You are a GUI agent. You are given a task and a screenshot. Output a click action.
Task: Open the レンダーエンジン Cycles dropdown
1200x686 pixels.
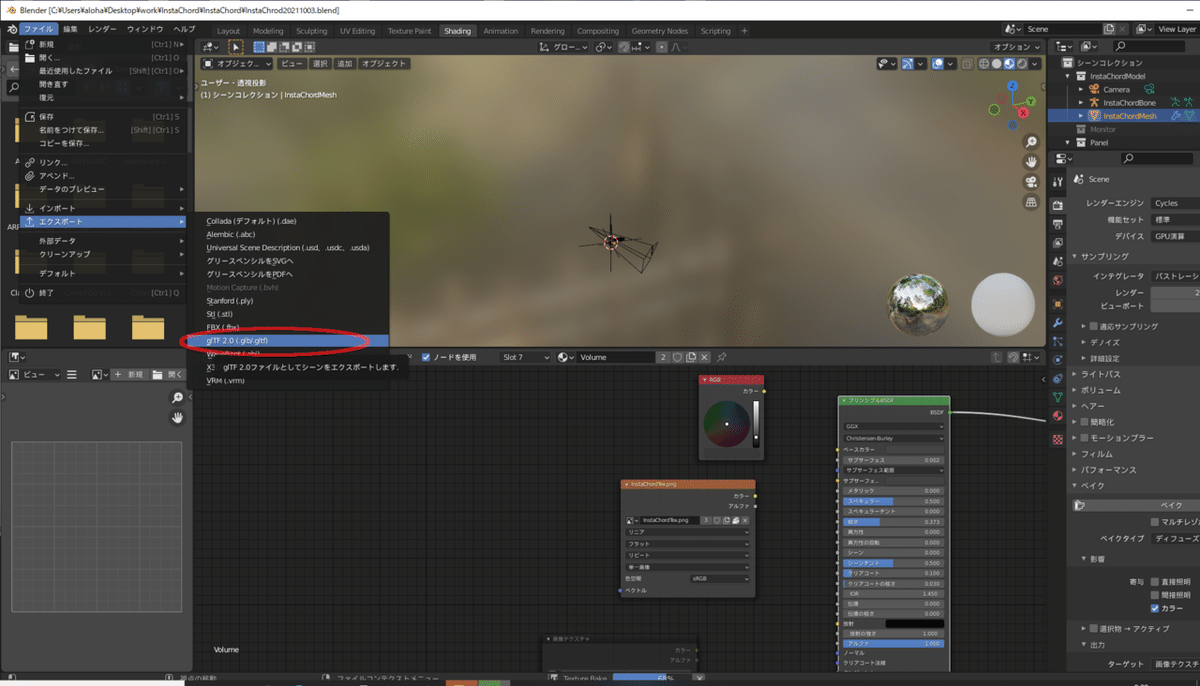coord(1174,203)
